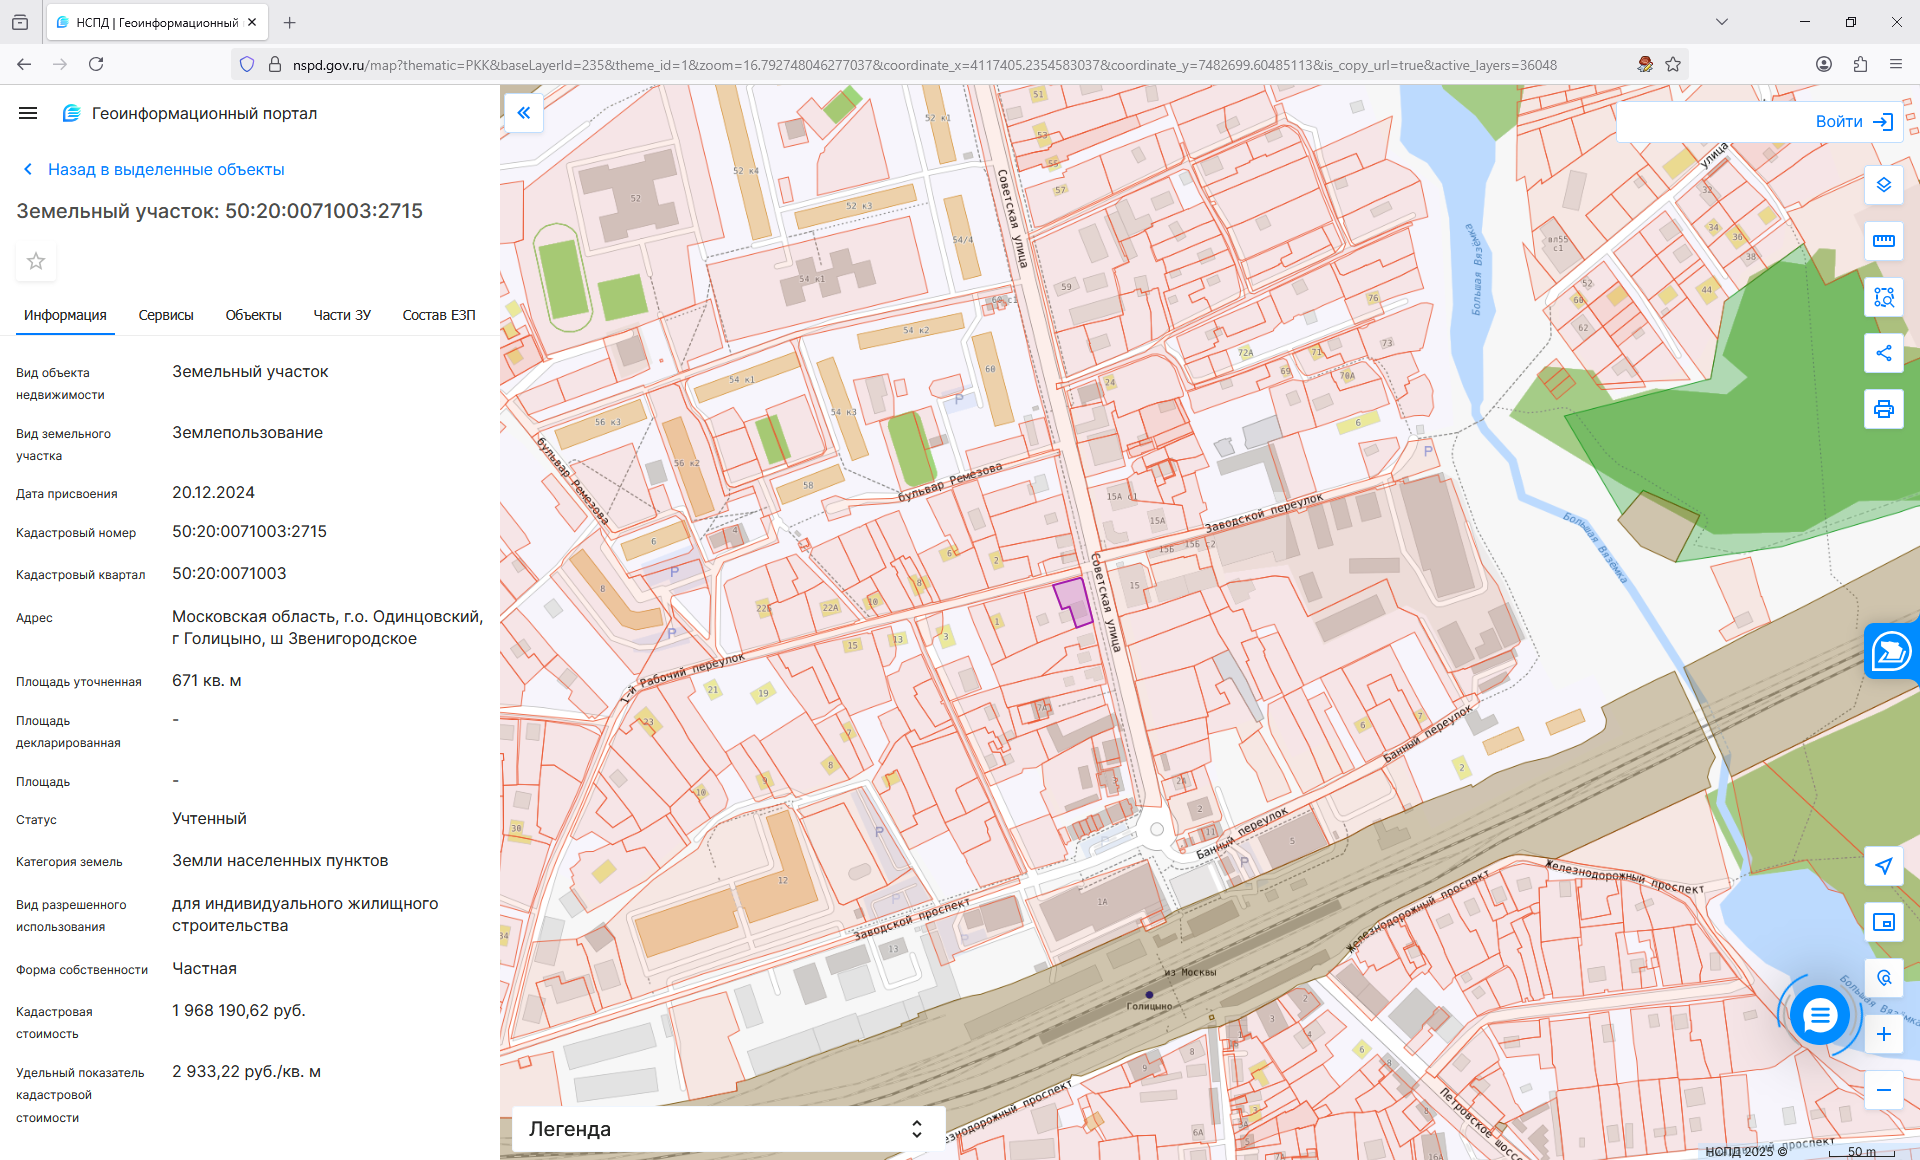Click the share map icon
Viewport: 1920px width, 1160px height.
pos(1883,353)
